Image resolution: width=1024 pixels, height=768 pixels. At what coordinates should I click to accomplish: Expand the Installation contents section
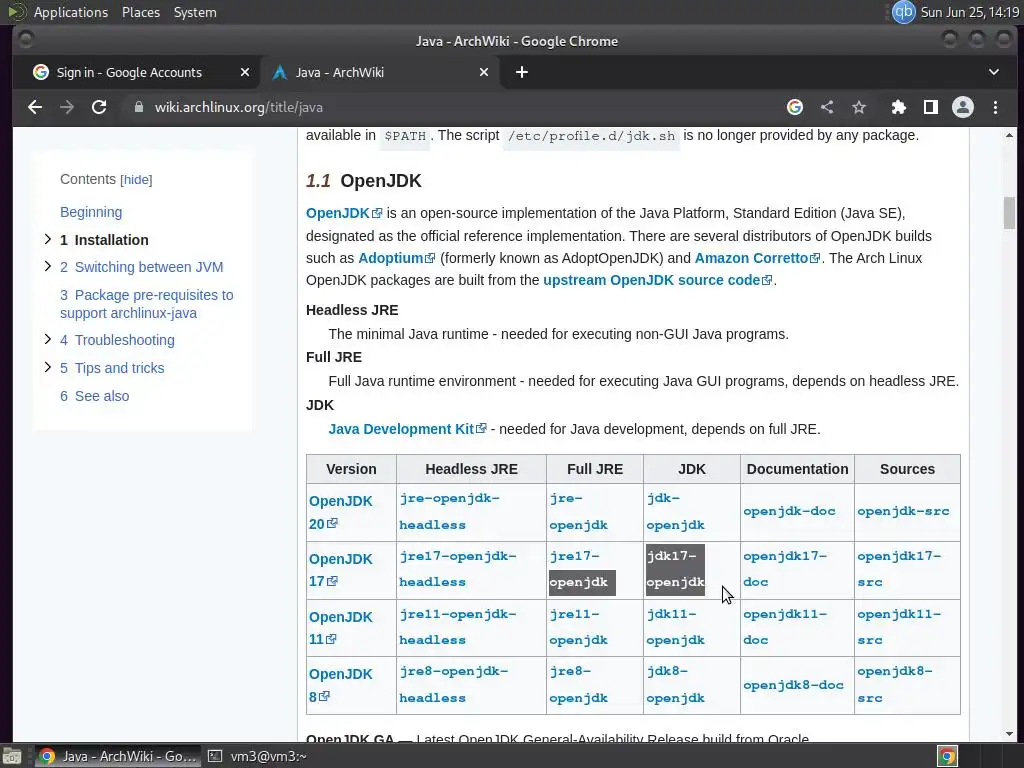[x=48, y=239]
